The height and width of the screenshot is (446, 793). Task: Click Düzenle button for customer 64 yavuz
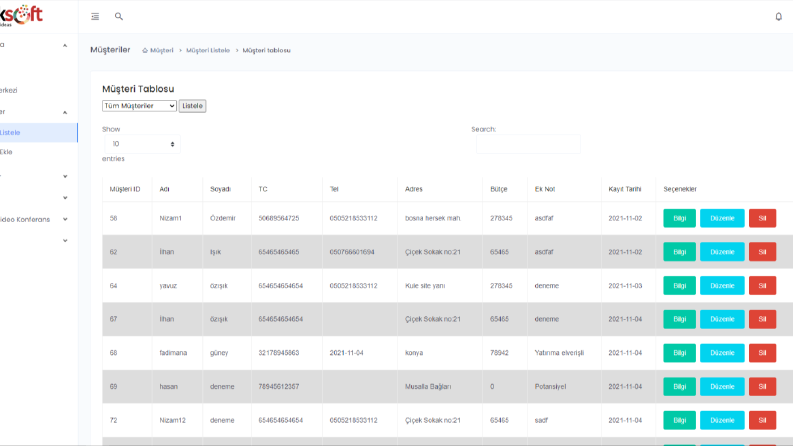pyautogui.click(x=722, y=286)
